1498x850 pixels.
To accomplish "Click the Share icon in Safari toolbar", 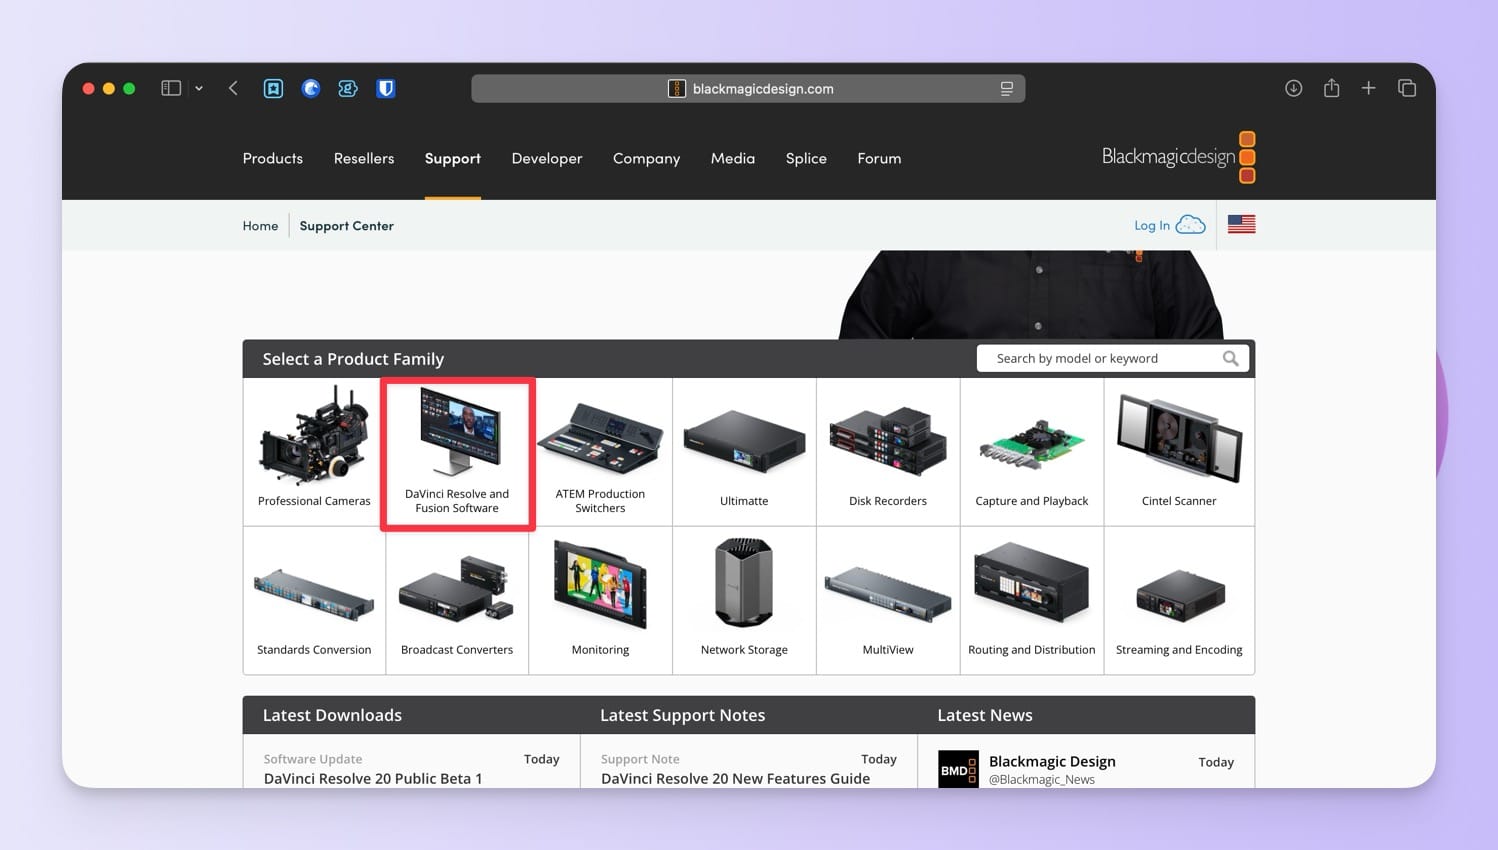I will coord(1331,88).
